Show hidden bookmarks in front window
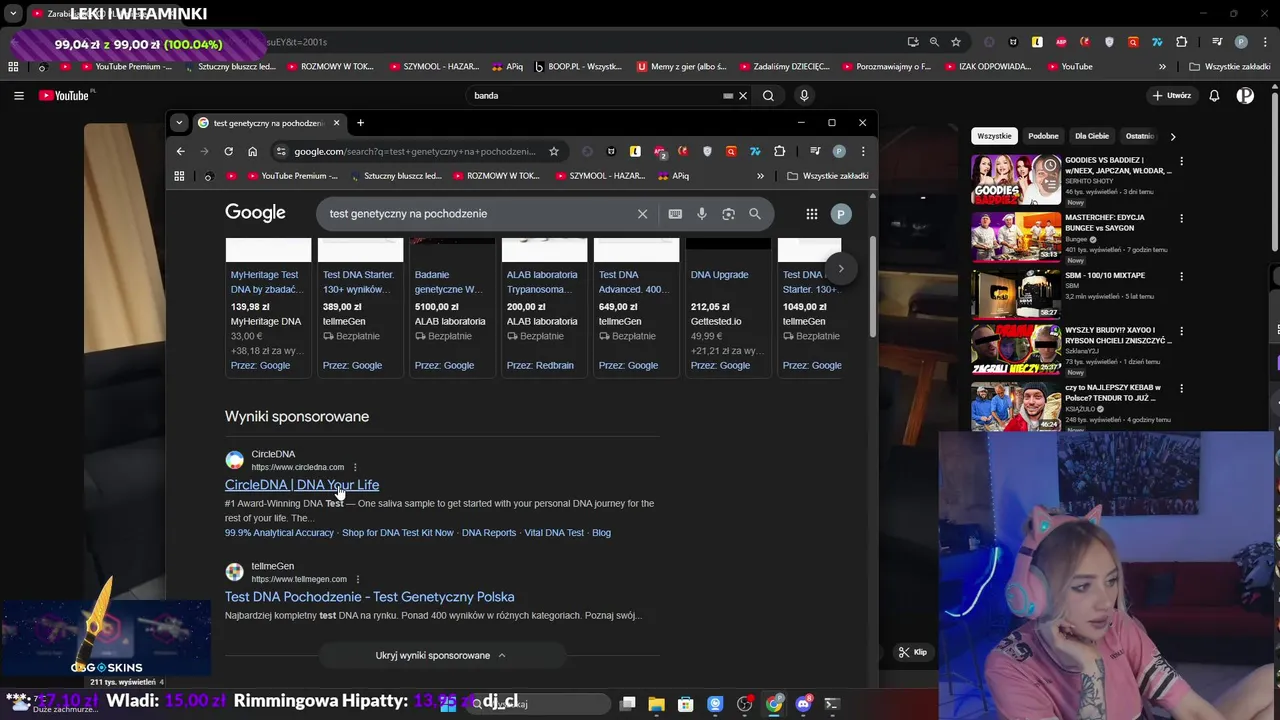 point(760,176)
